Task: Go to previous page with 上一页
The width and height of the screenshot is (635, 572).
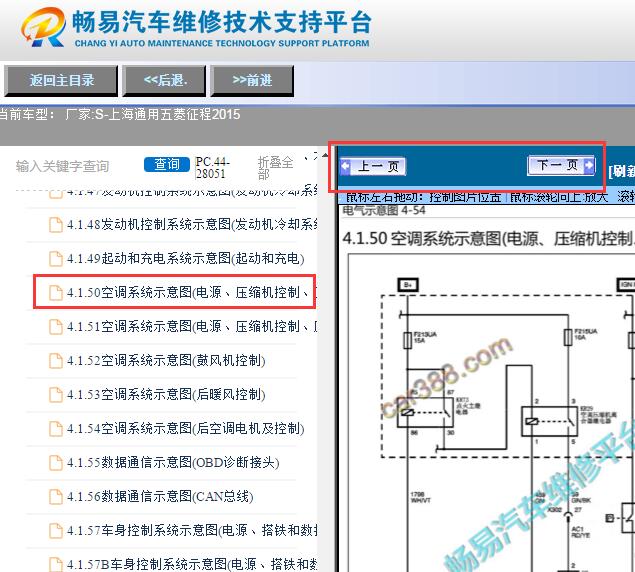Action: (373, 166)
